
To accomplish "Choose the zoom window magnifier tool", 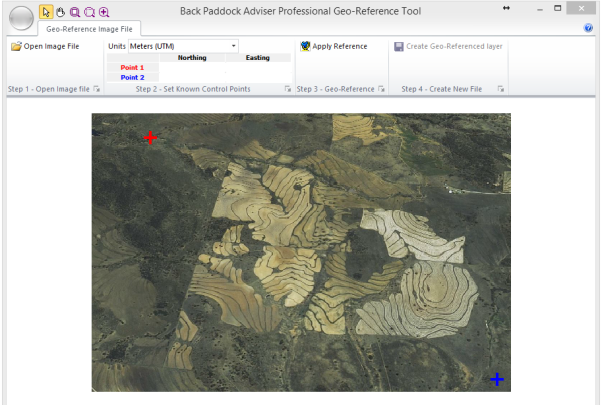I will pyautogui.click(x=75, y=12).
